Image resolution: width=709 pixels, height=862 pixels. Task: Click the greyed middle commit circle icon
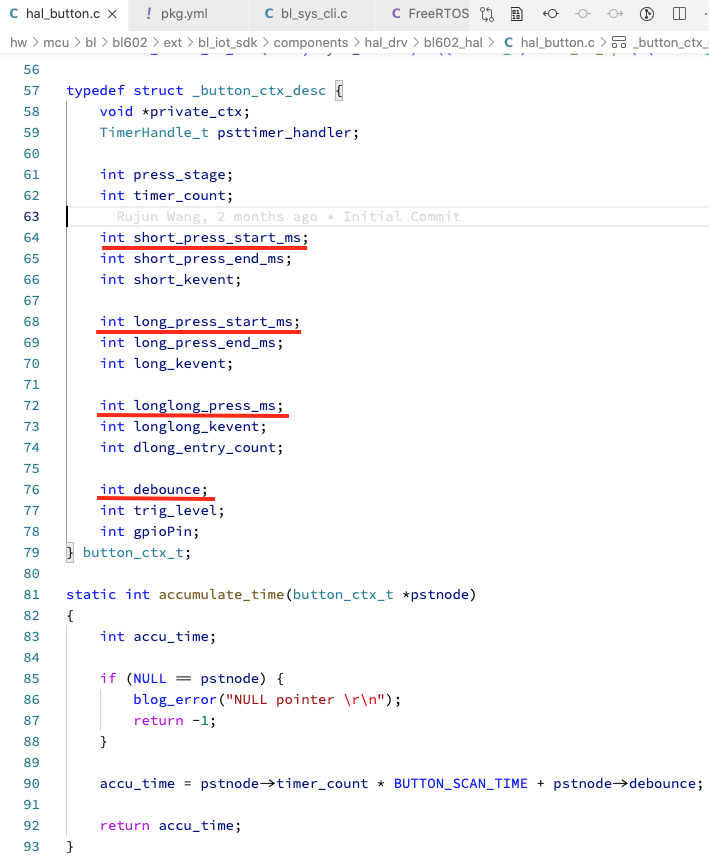[583, 14]
